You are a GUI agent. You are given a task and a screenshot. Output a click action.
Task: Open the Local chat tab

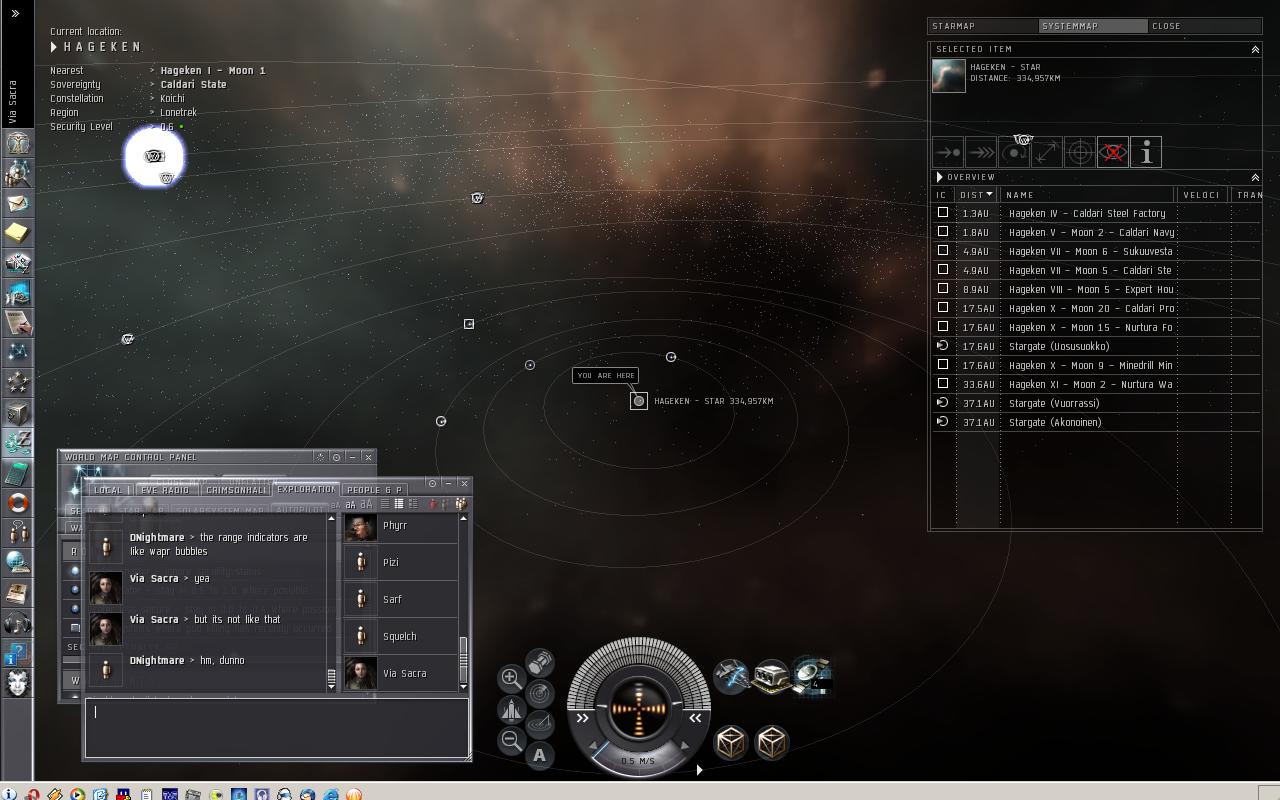point(109,490)
